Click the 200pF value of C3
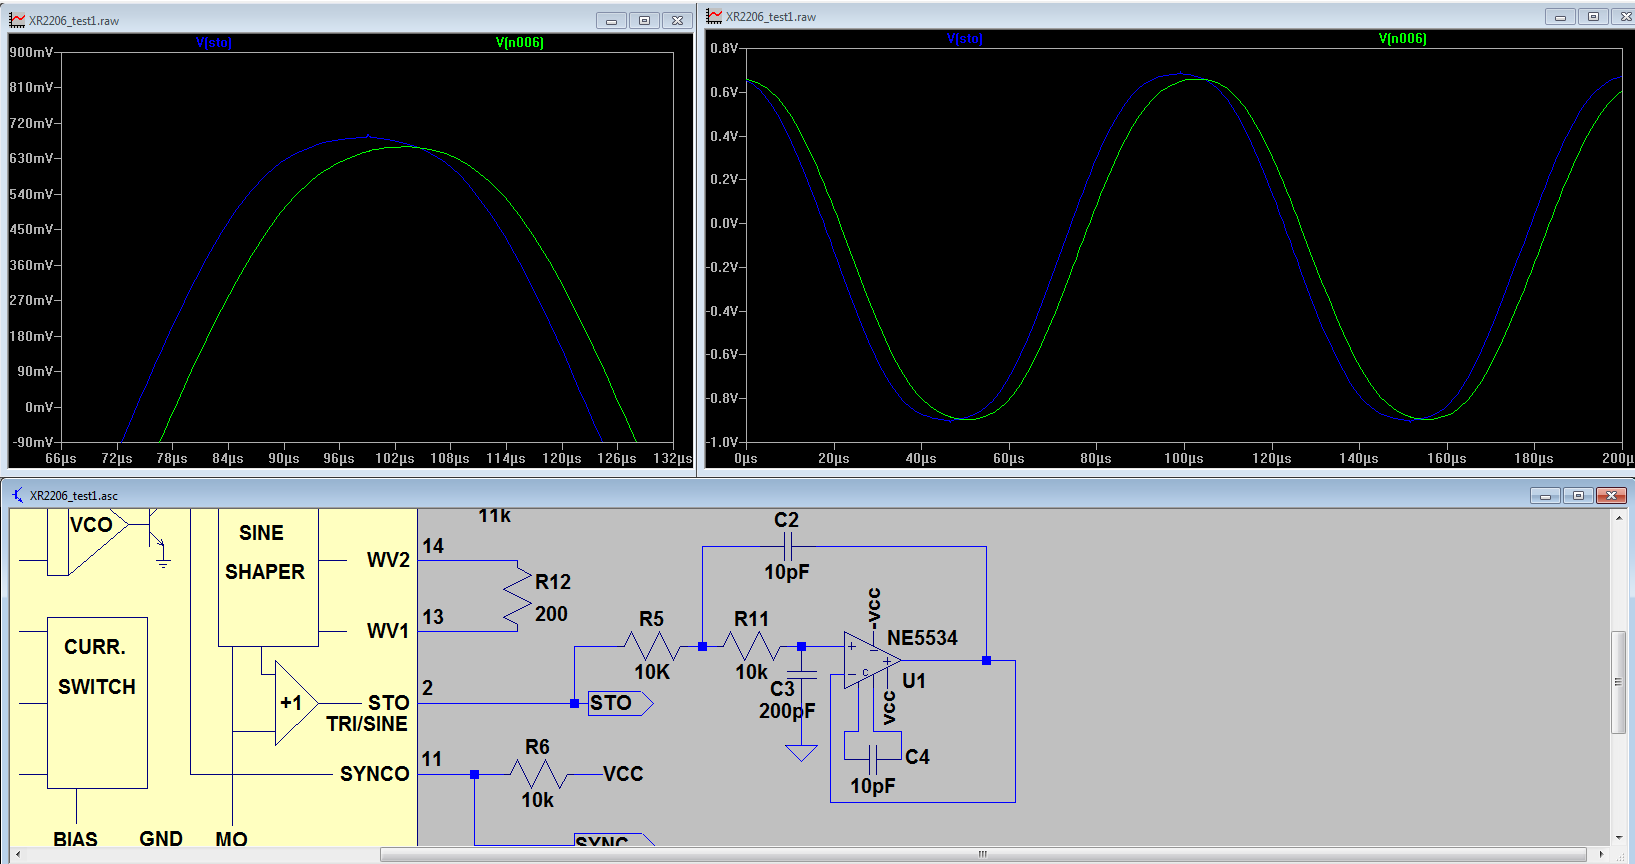The image size is (1635, 864). 787,711
